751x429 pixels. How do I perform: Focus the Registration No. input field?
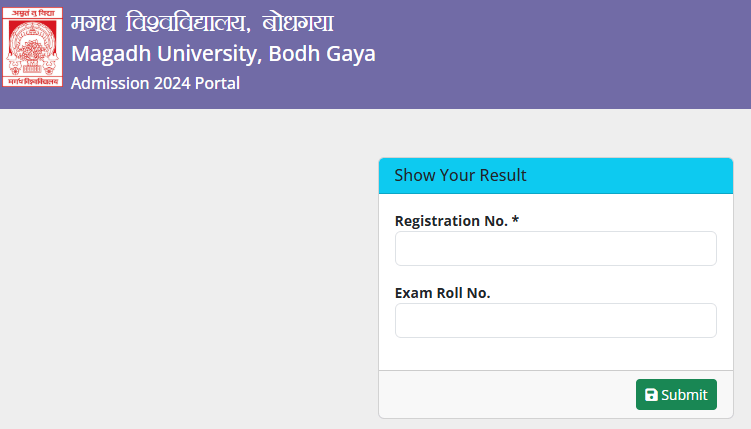click(556, 248)
